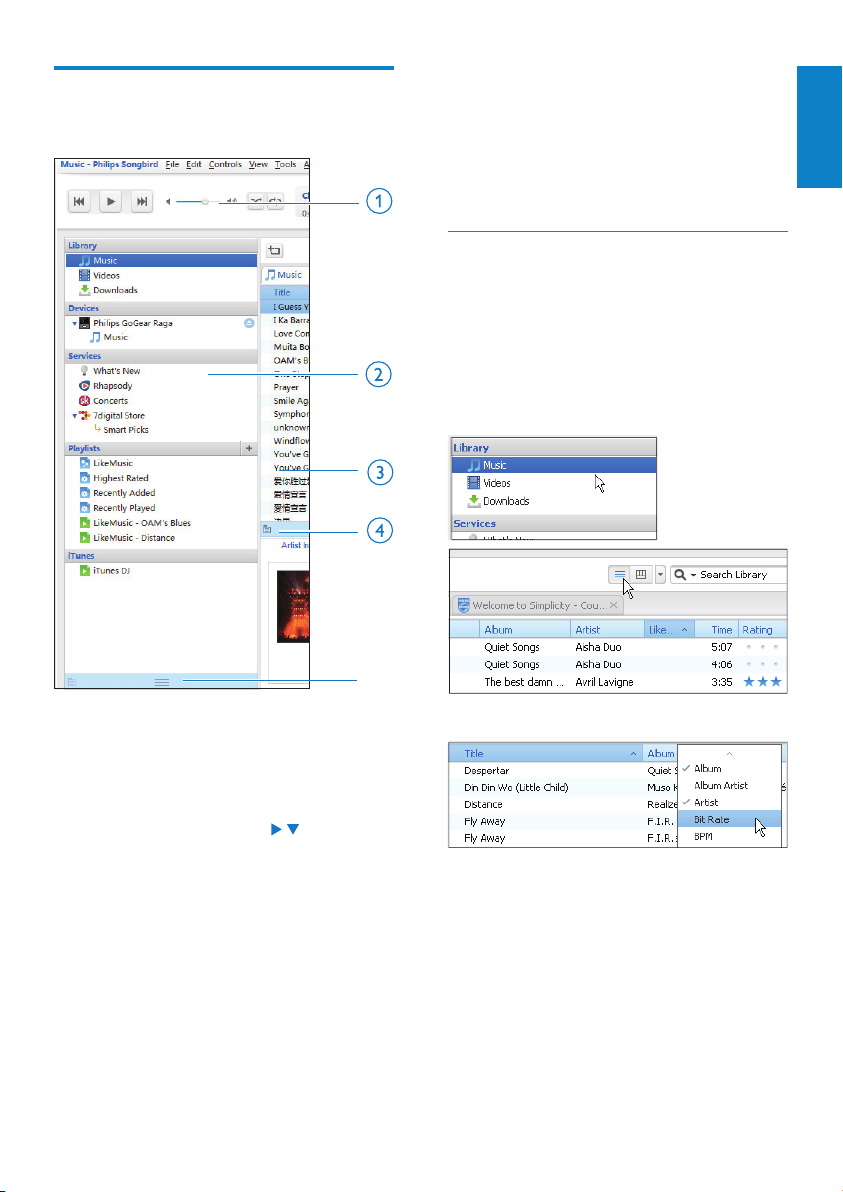The width and height of the screenshot is (843, 1192).
Task: Open the 7digital Store
Action: [119, 416]
